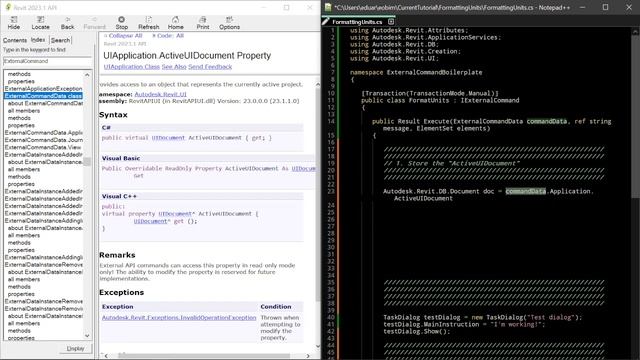Click the help content vertical scrollbar up arrow
This screenshot has width=640, height=360.
tap(318, 84)
